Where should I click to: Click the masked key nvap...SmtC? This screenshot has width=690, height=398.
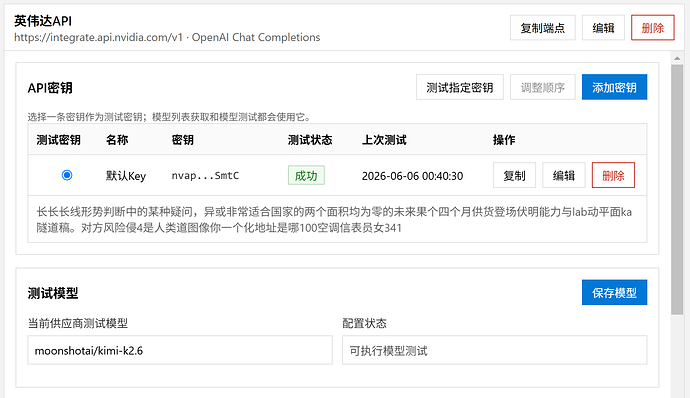(205, 176)
